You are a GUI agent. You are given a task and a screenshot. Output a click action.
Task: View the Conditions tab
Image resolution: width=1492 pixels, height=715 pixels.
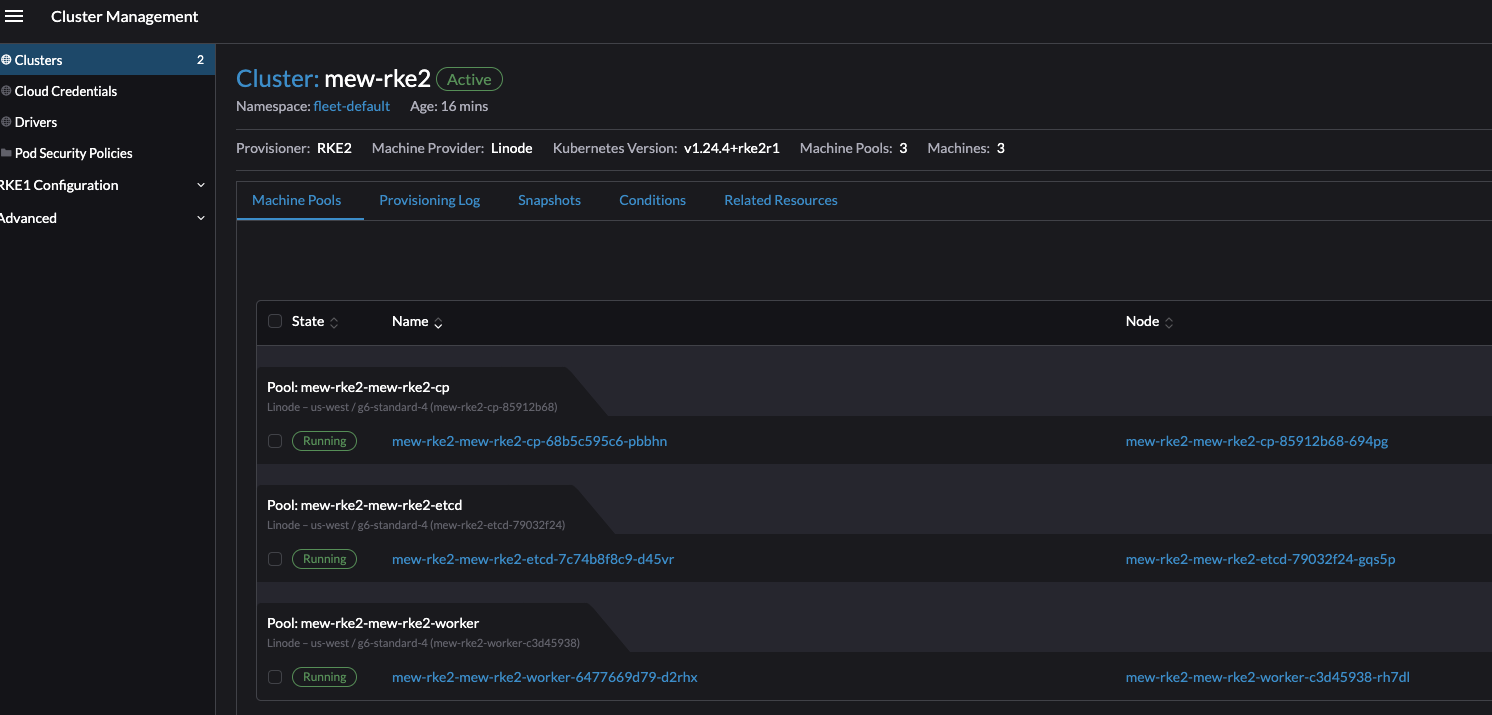[652, 200]
